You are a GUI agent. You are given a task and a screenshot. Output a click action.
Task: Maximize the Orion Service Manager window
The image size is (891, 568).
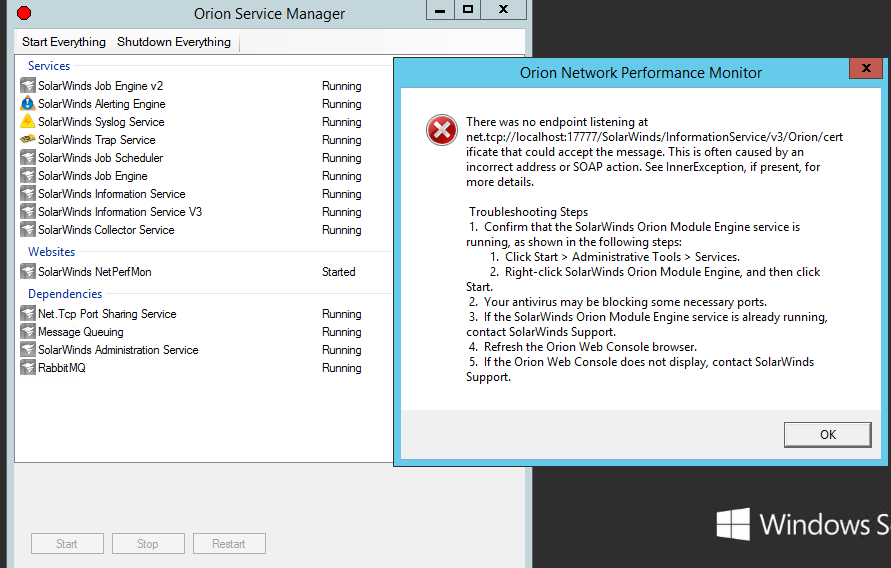tap(468, 10)
